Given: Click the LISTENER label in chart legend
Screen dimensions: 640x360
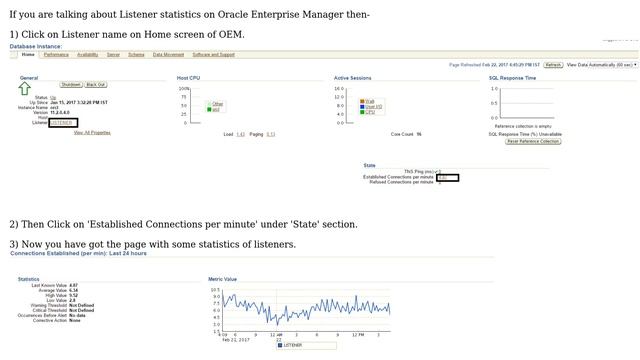Looking at the screenshot, I should click(293, 345).
